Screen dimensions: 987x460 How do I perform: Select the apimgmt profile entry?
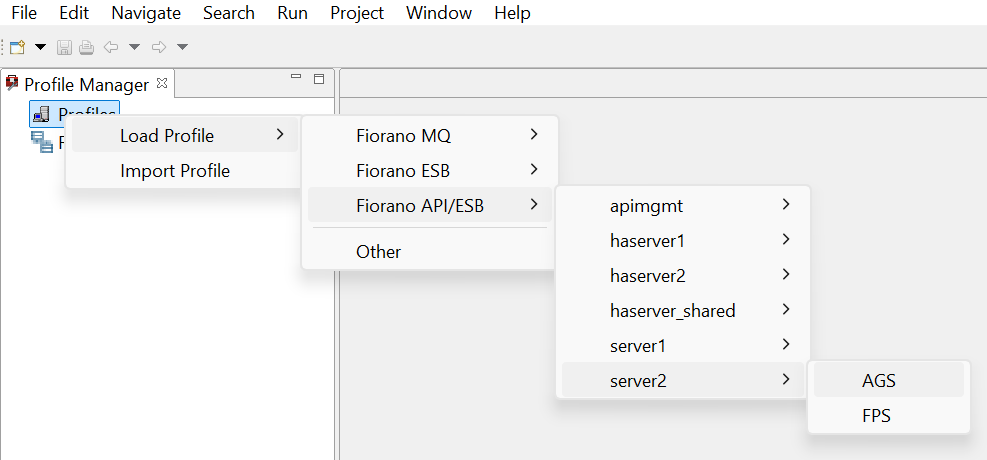683,205
